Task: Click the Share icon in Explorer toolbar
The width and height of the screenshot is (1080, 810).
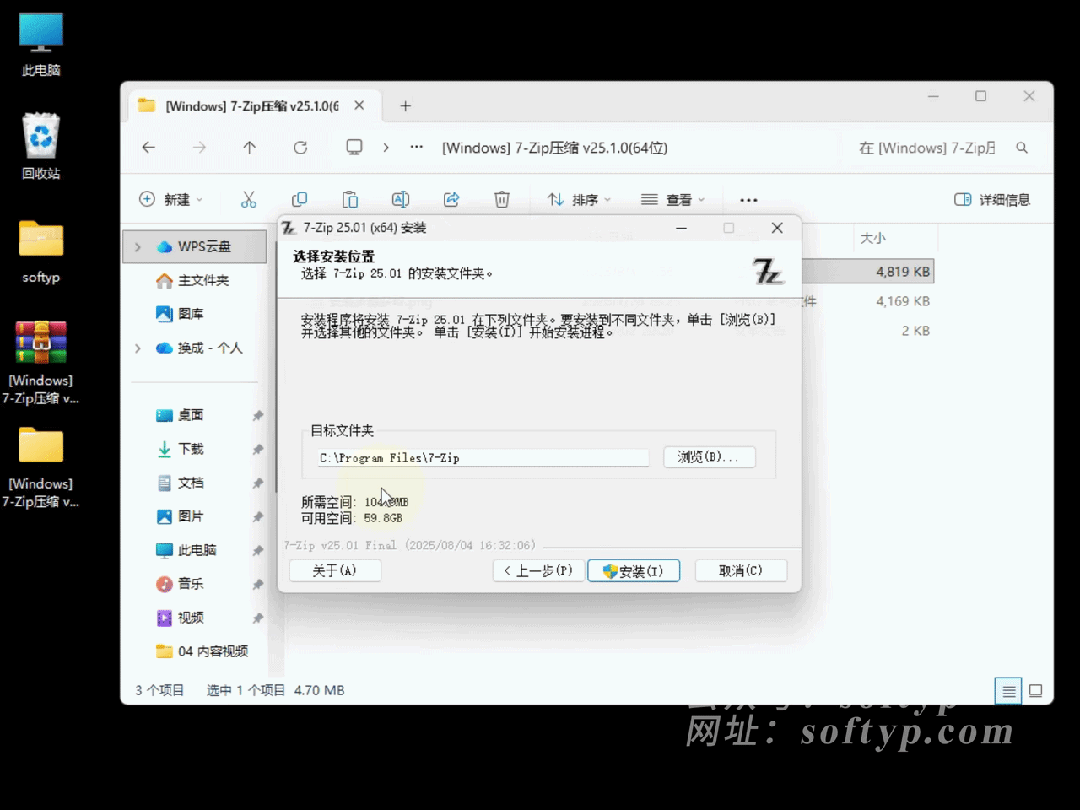Action: 451,200
